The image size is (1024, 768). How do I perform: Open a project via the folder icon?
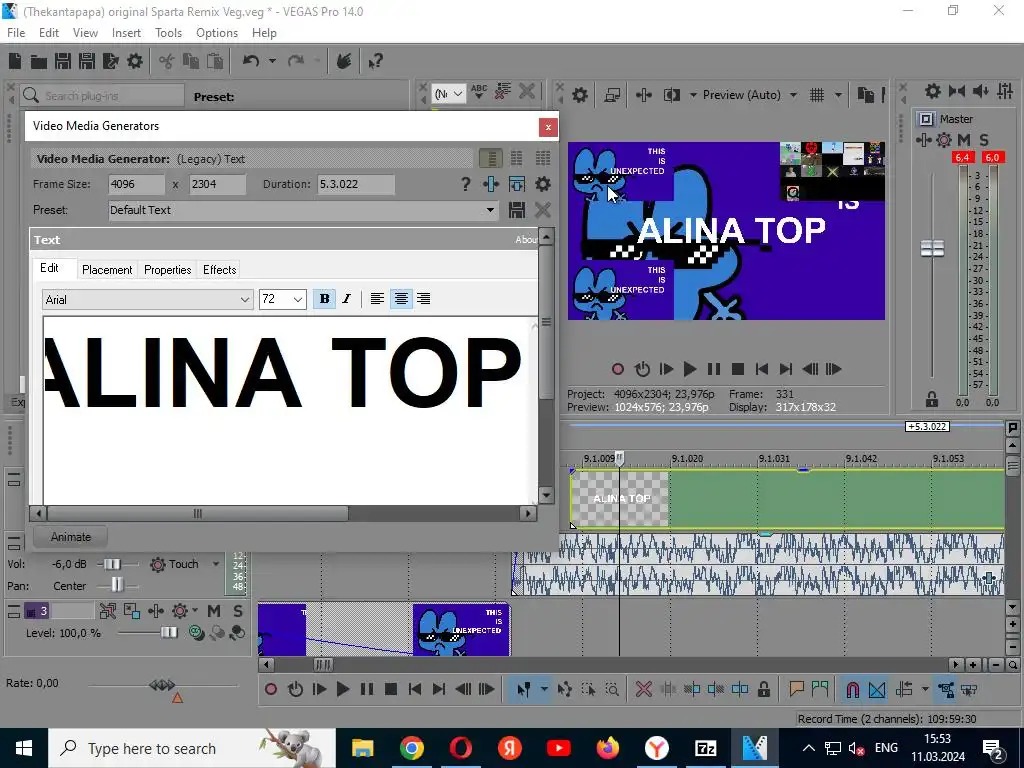point(39,61)
